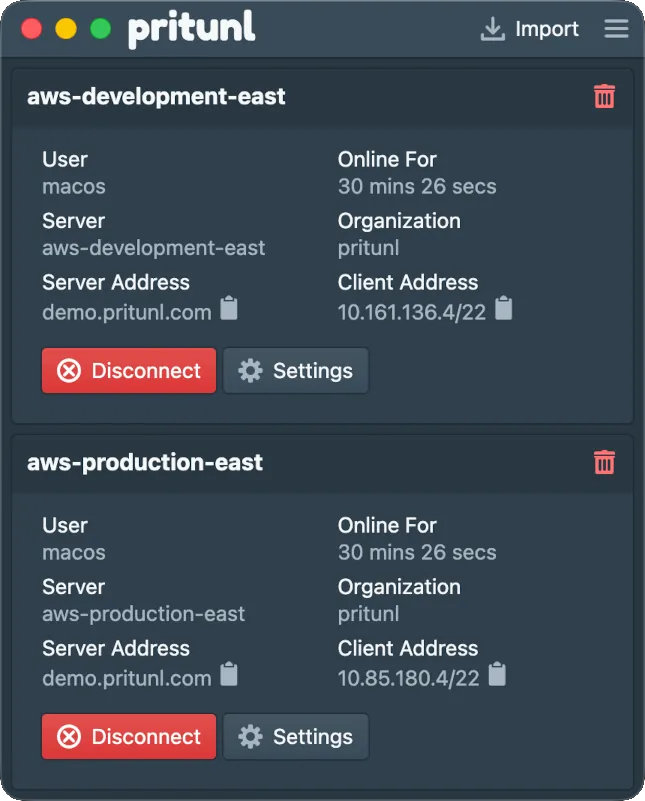Open the hamburger menu icon
Viewport: 645px width, 801px height.
(x=616, y=29)
